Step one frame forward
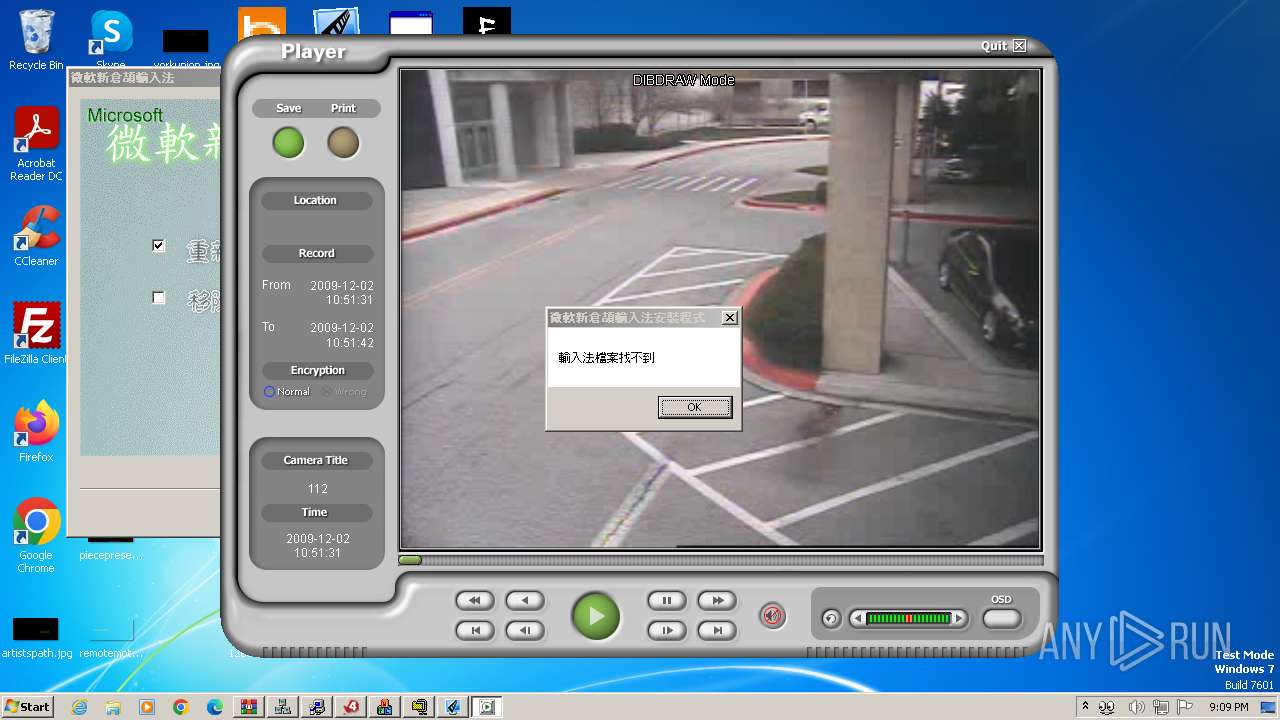This screenshot has width=1280, height=720. 667,631
